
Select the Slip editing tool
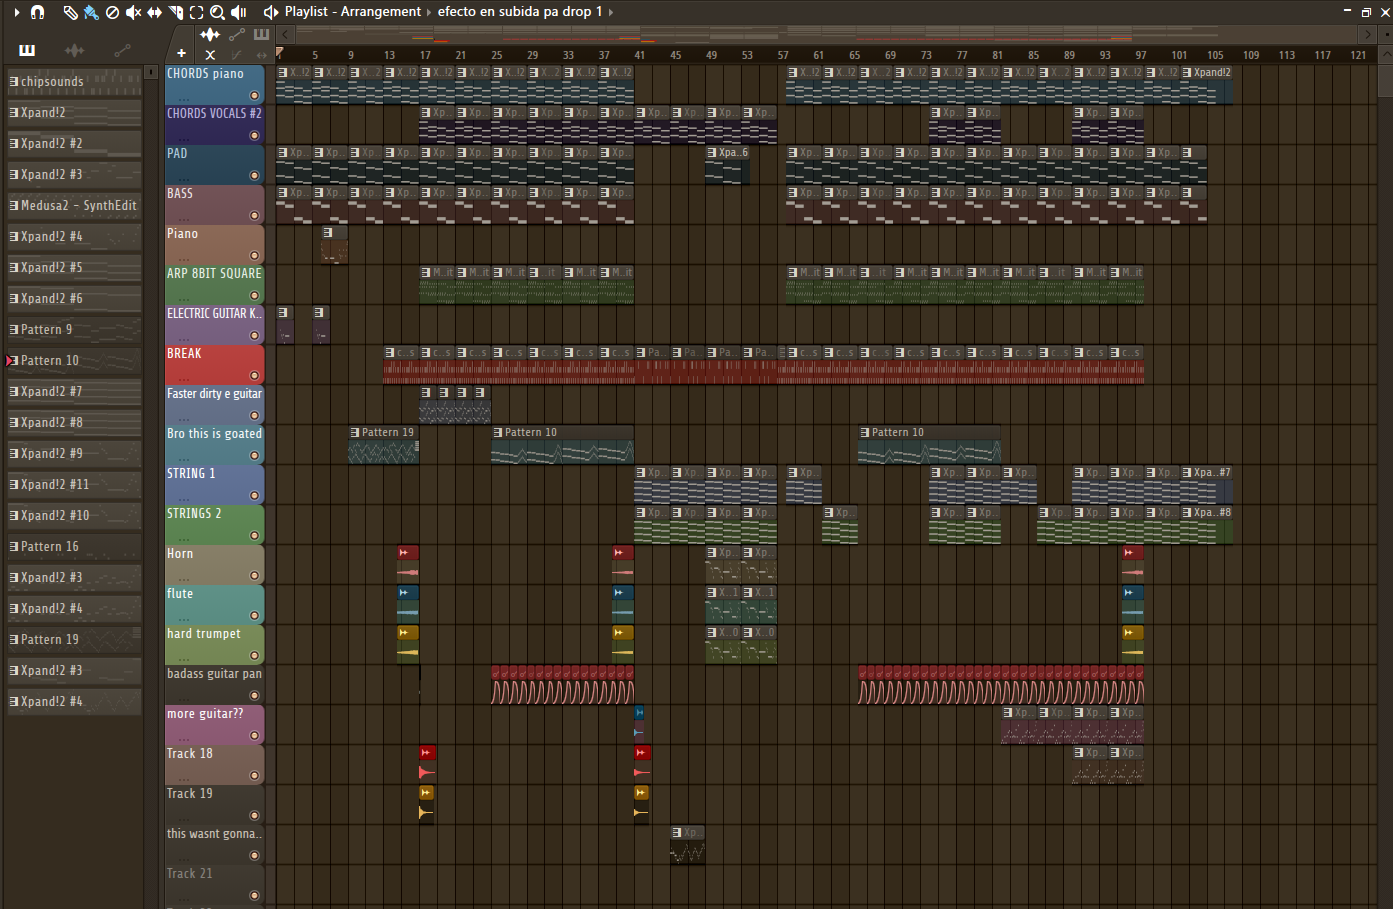[154, 13]
